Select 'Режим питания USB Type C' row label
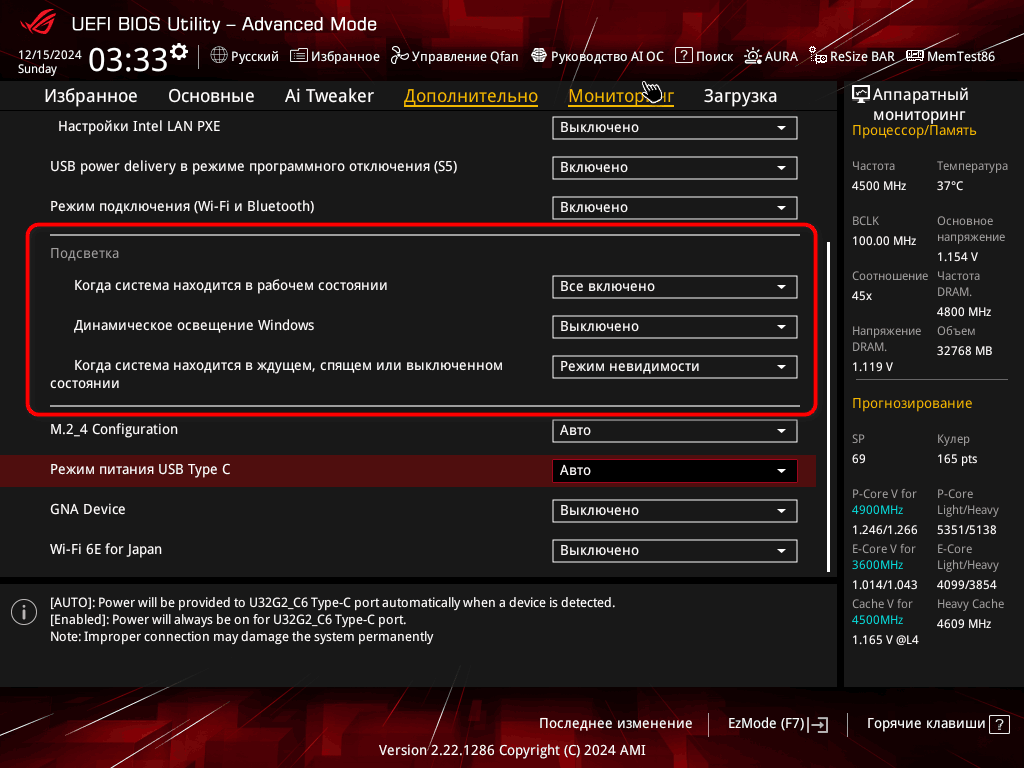1024x768 pixels. pos(140,470)
